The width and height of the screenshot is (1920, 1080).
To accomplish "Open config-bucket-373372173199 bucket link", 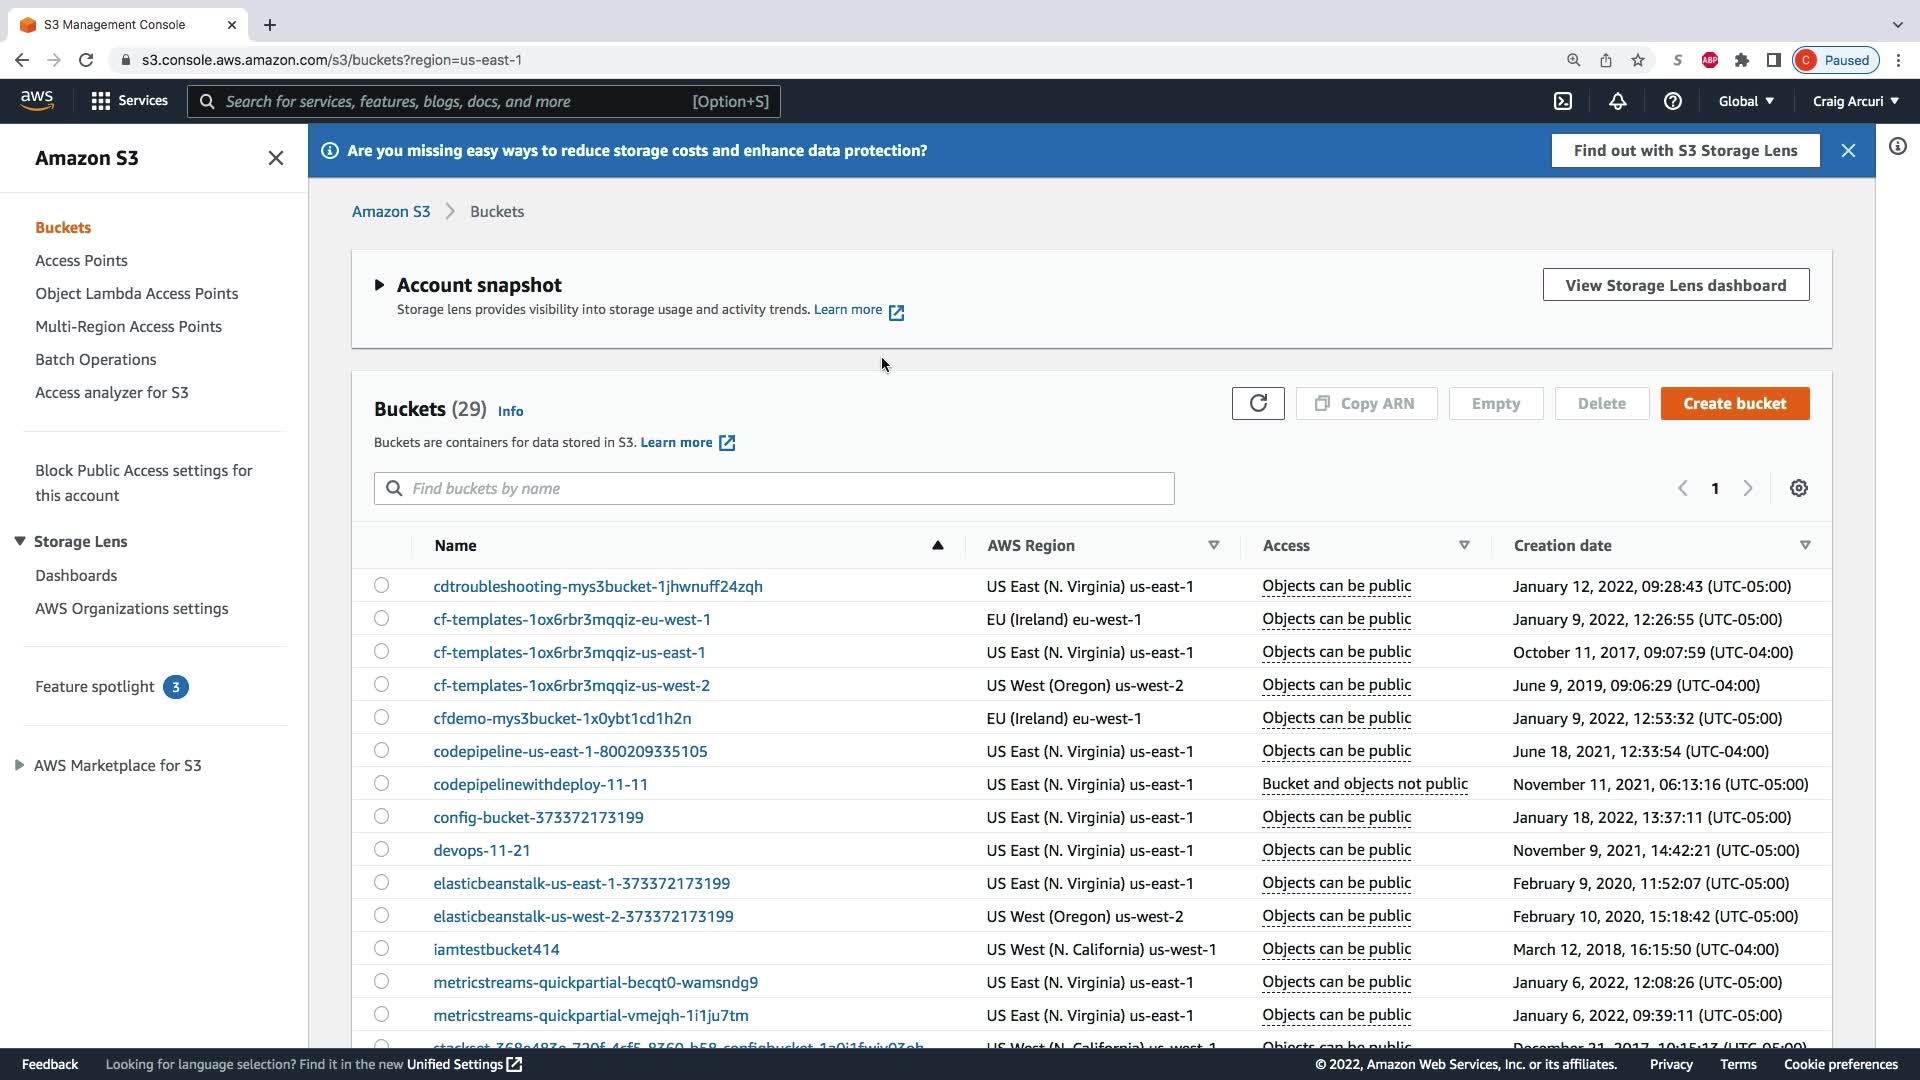I will tap(538, 817).
